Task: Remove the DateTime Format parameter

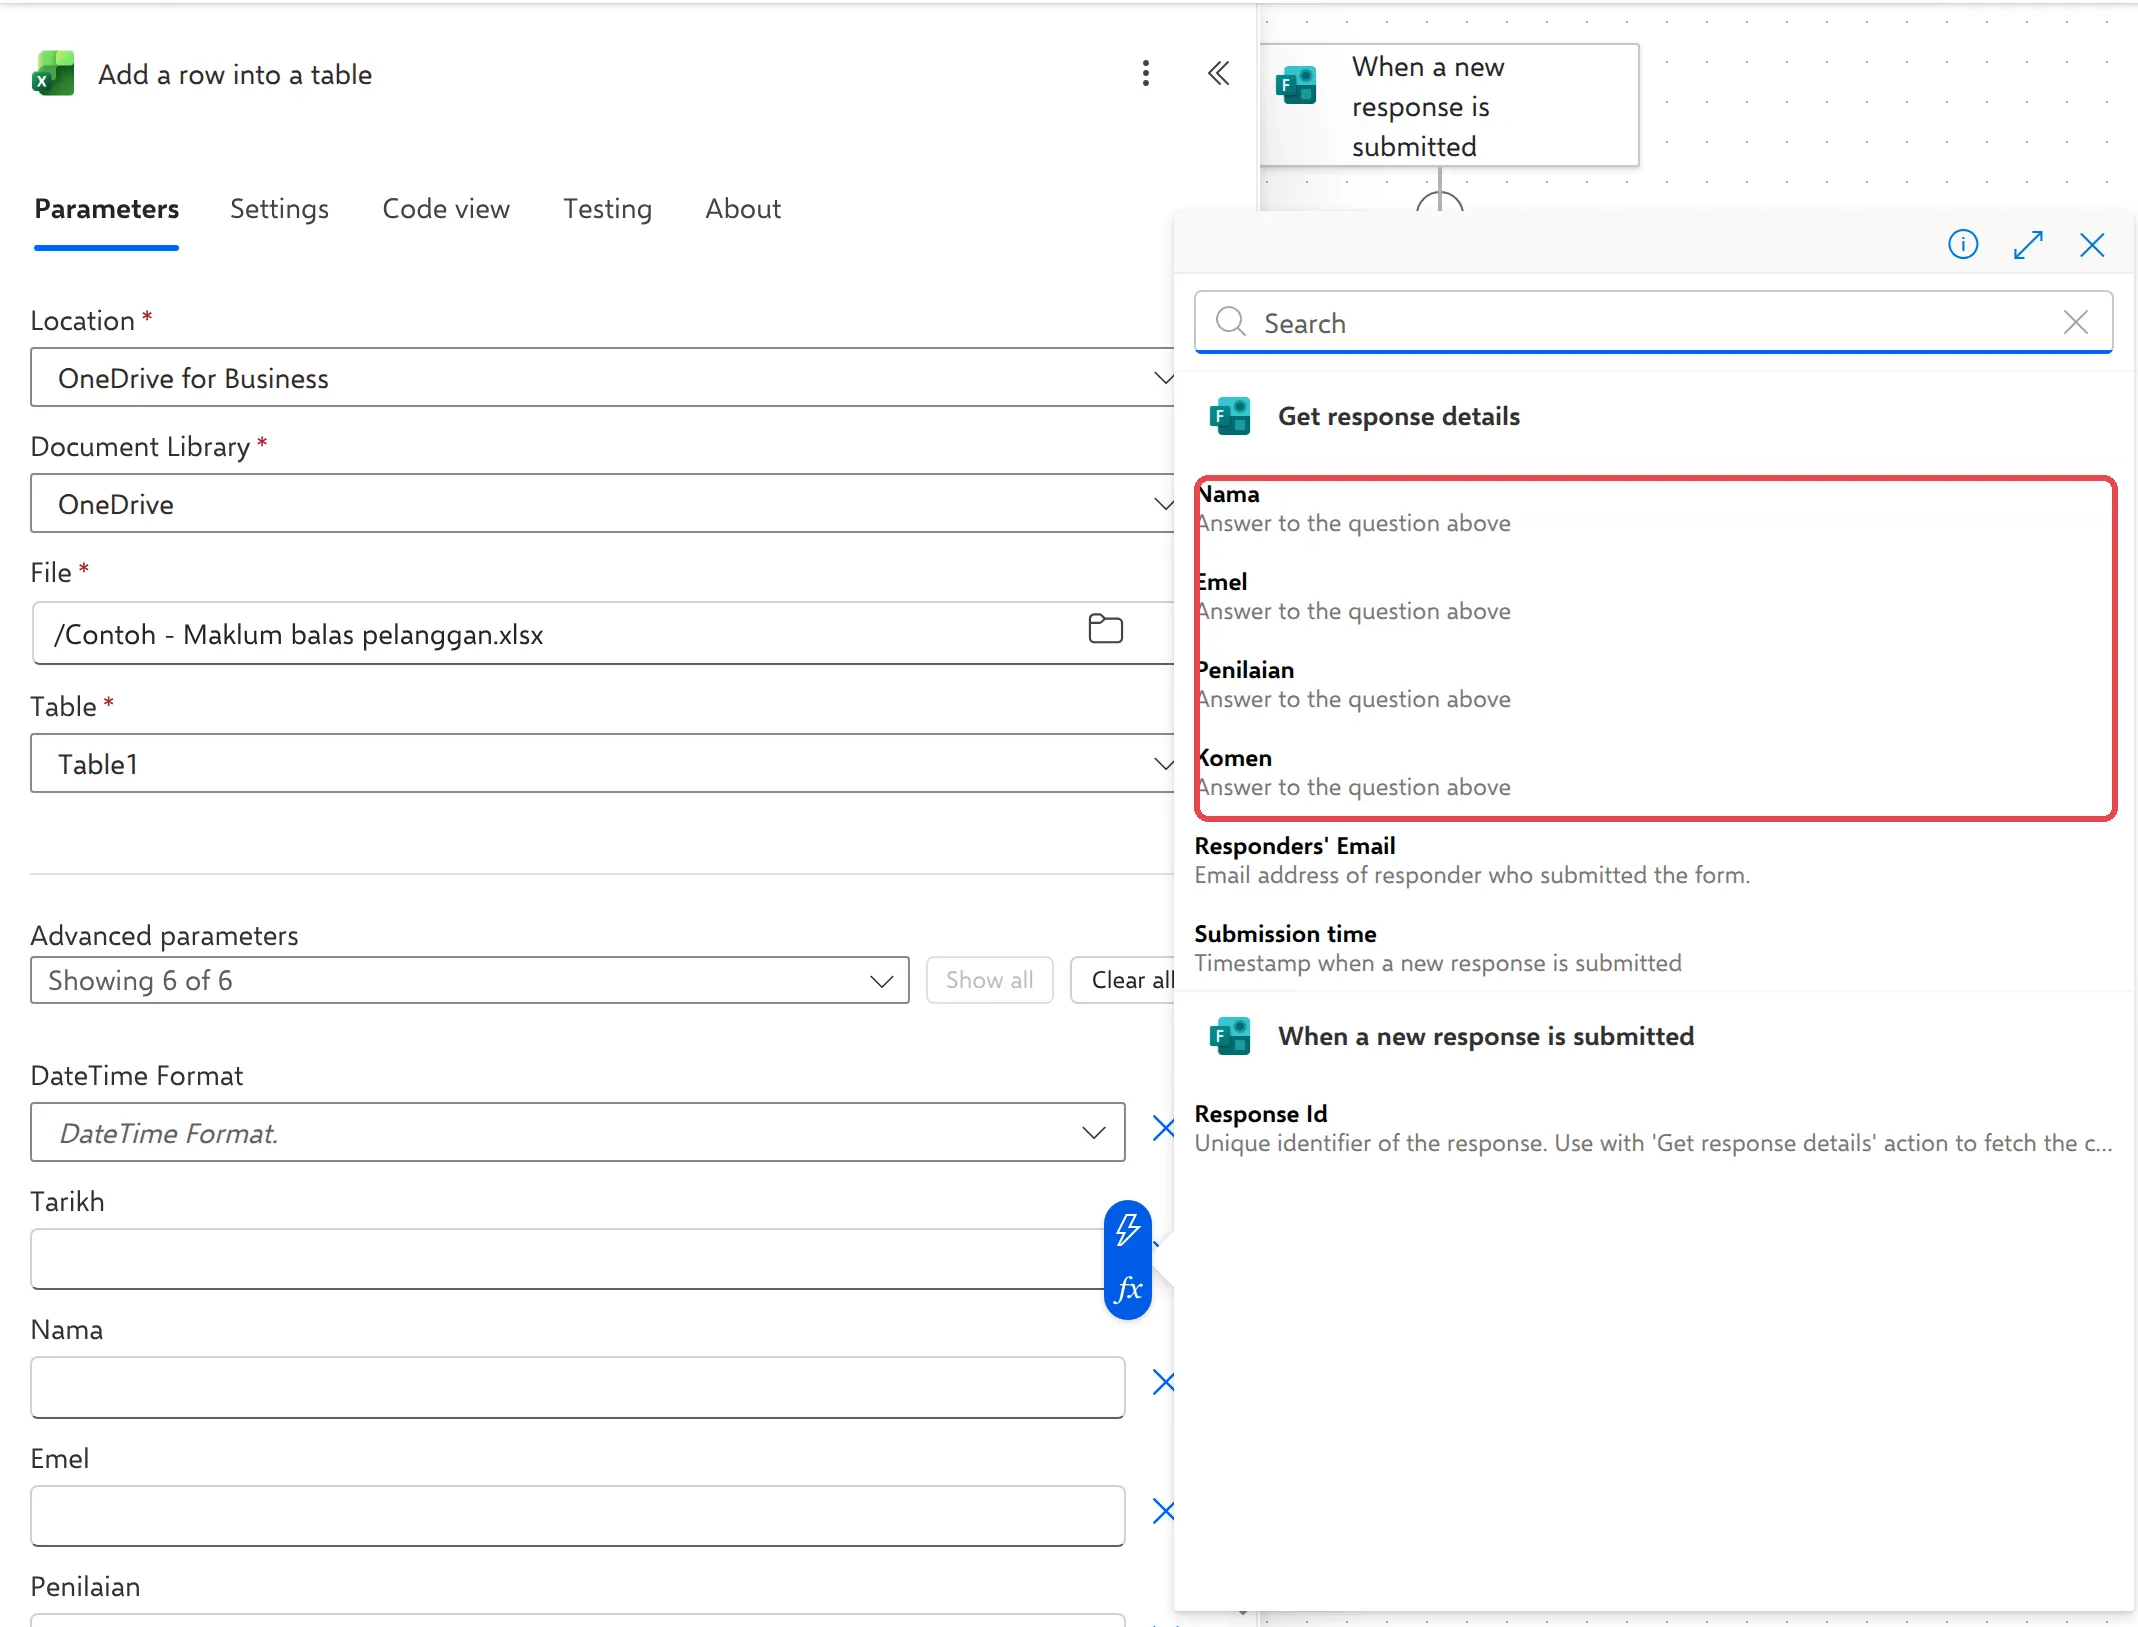Action: [x=1163, y=1128]
